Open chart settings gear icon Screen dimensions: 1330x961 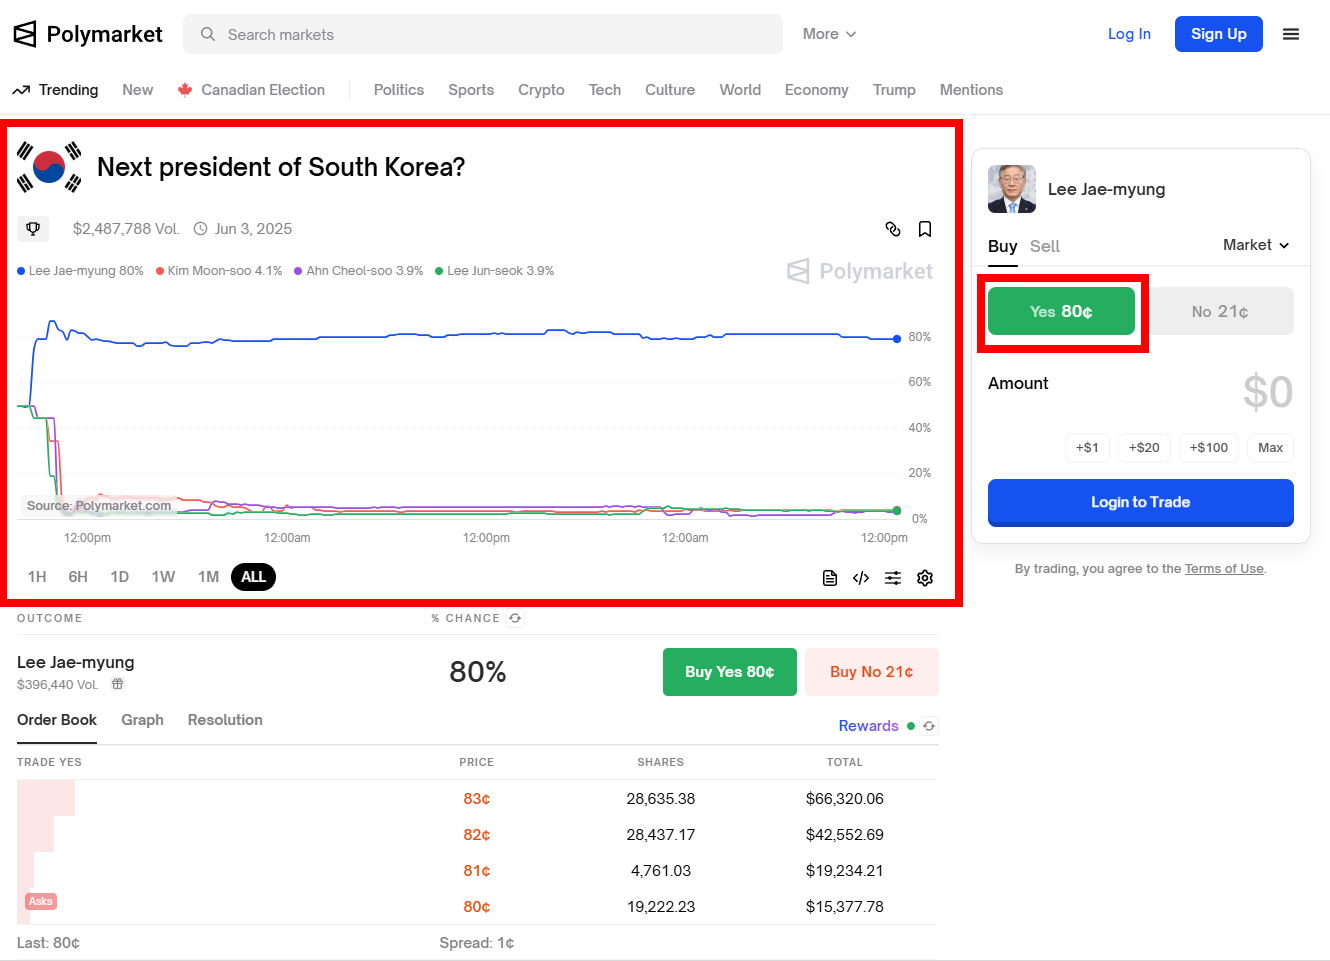pyautogui.click(x=925, y=578)
